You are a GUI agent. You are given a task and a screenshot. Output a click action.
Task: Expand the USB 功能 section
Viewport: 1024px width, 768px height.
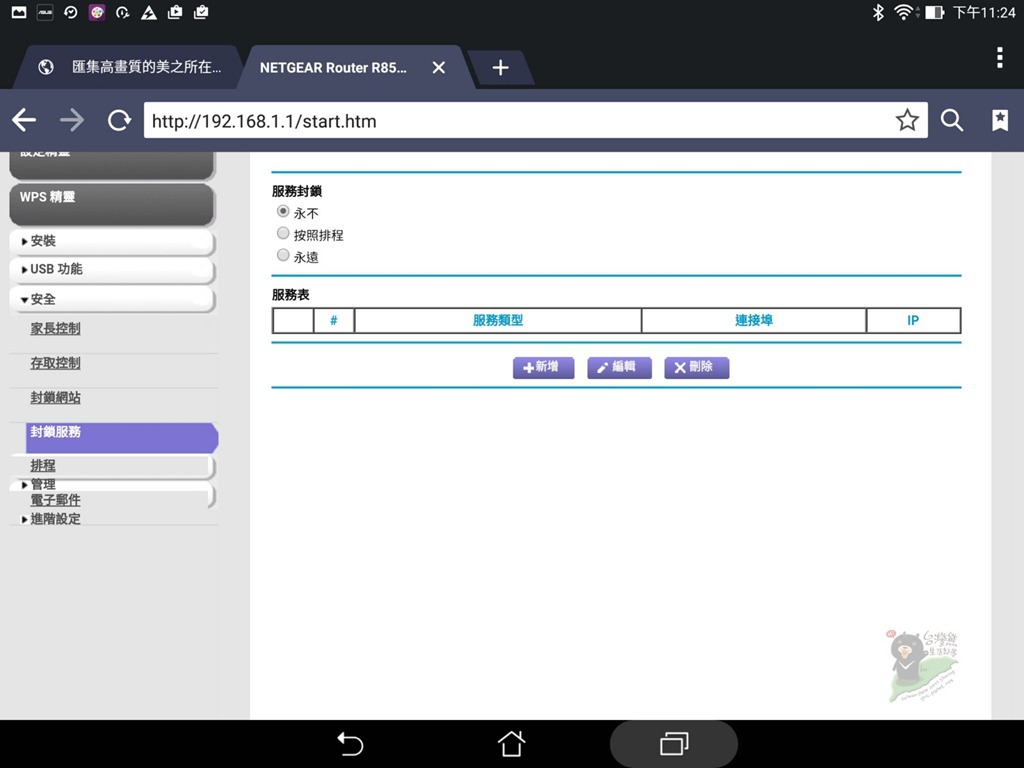112,269
